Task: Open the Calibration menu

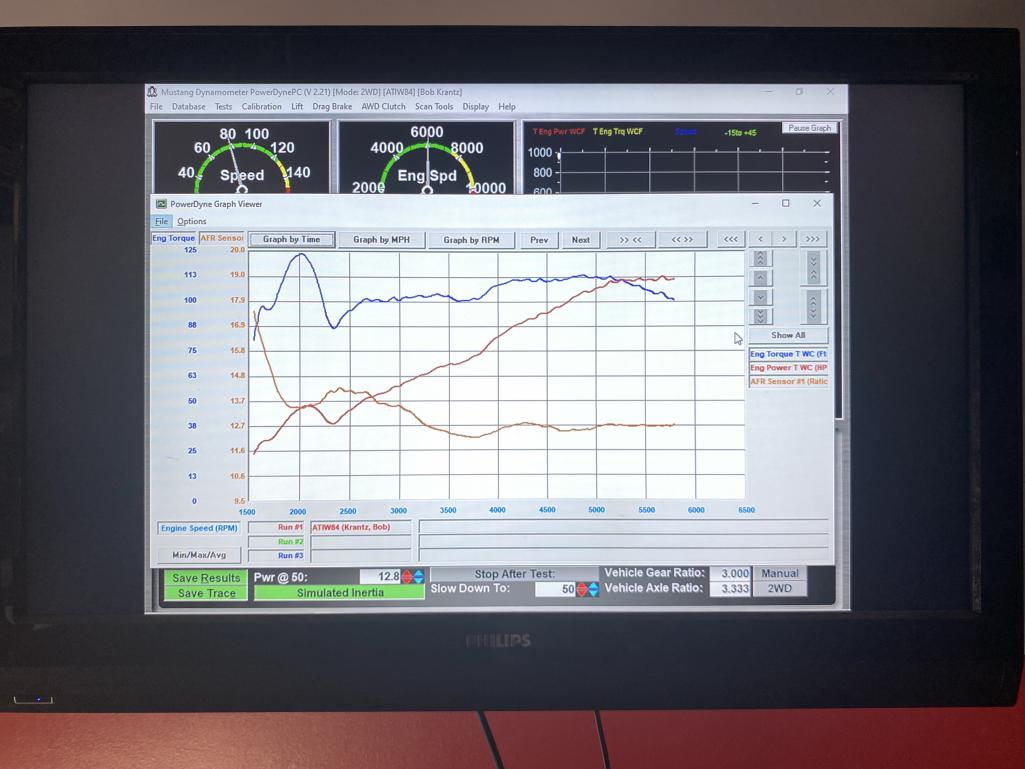Action: 261,107
